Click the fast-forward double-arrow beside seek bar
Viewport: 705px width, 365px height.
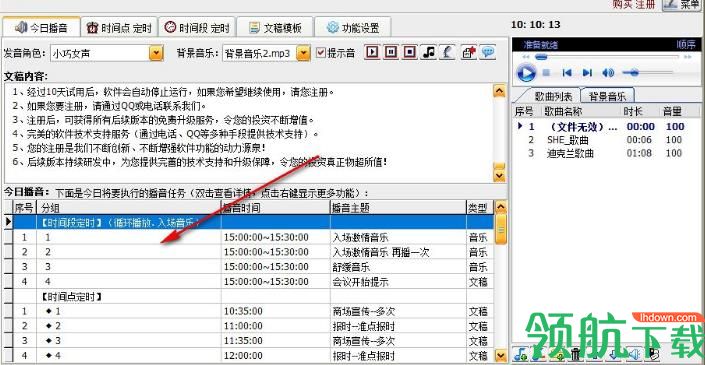click(x=687, y=57)
